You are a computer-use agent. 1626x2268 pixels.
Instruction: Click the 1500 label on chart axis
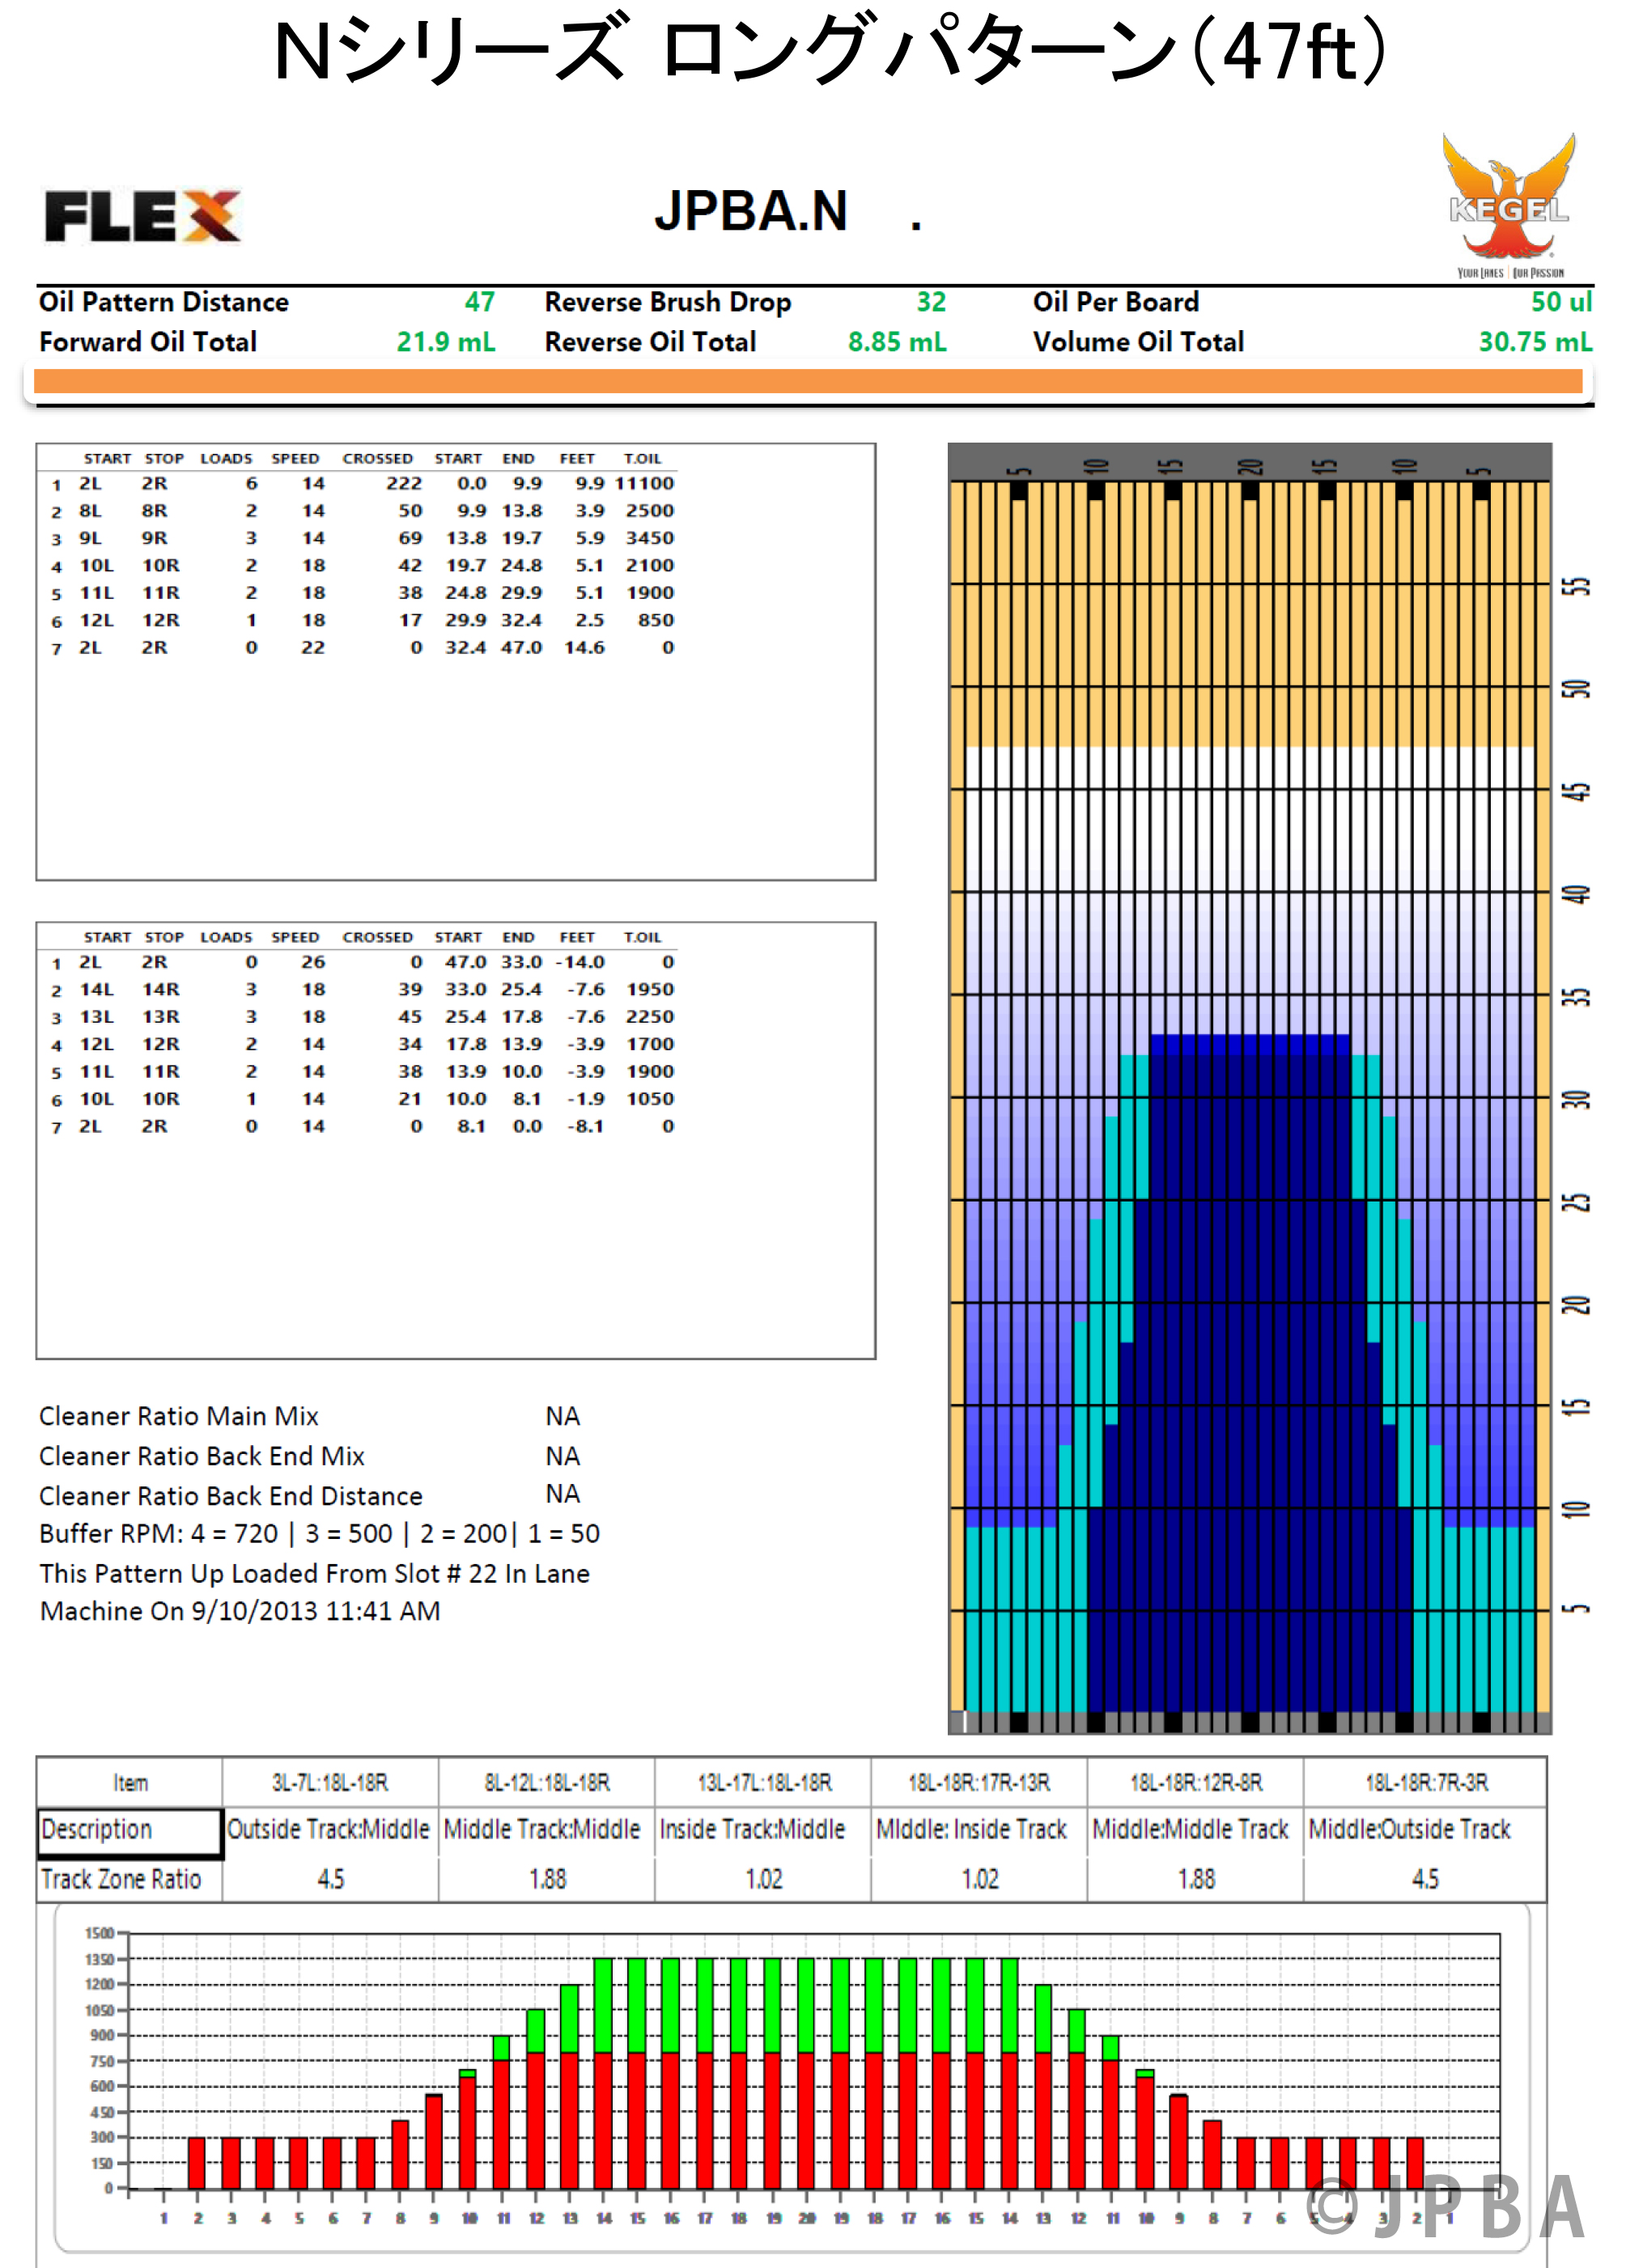[x=100, y=1933]
